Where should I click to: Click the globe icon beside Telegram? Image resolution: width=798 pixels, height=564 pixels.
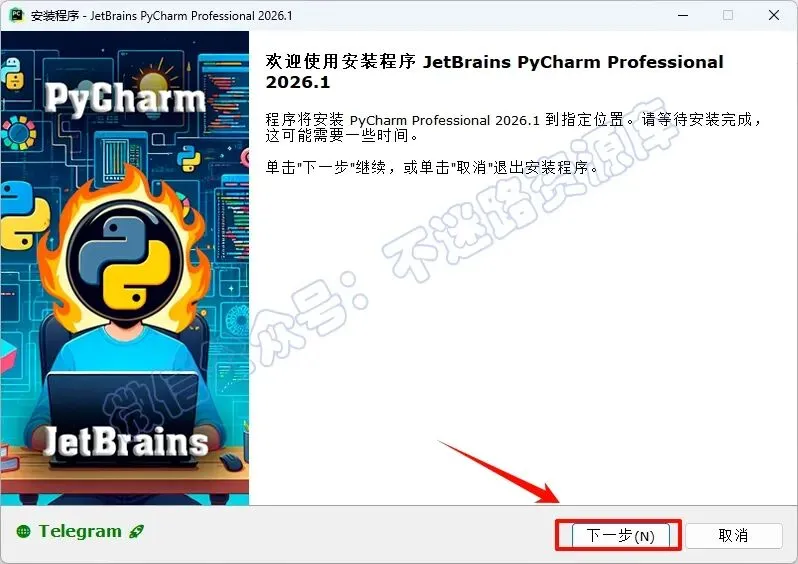point(23,532)
